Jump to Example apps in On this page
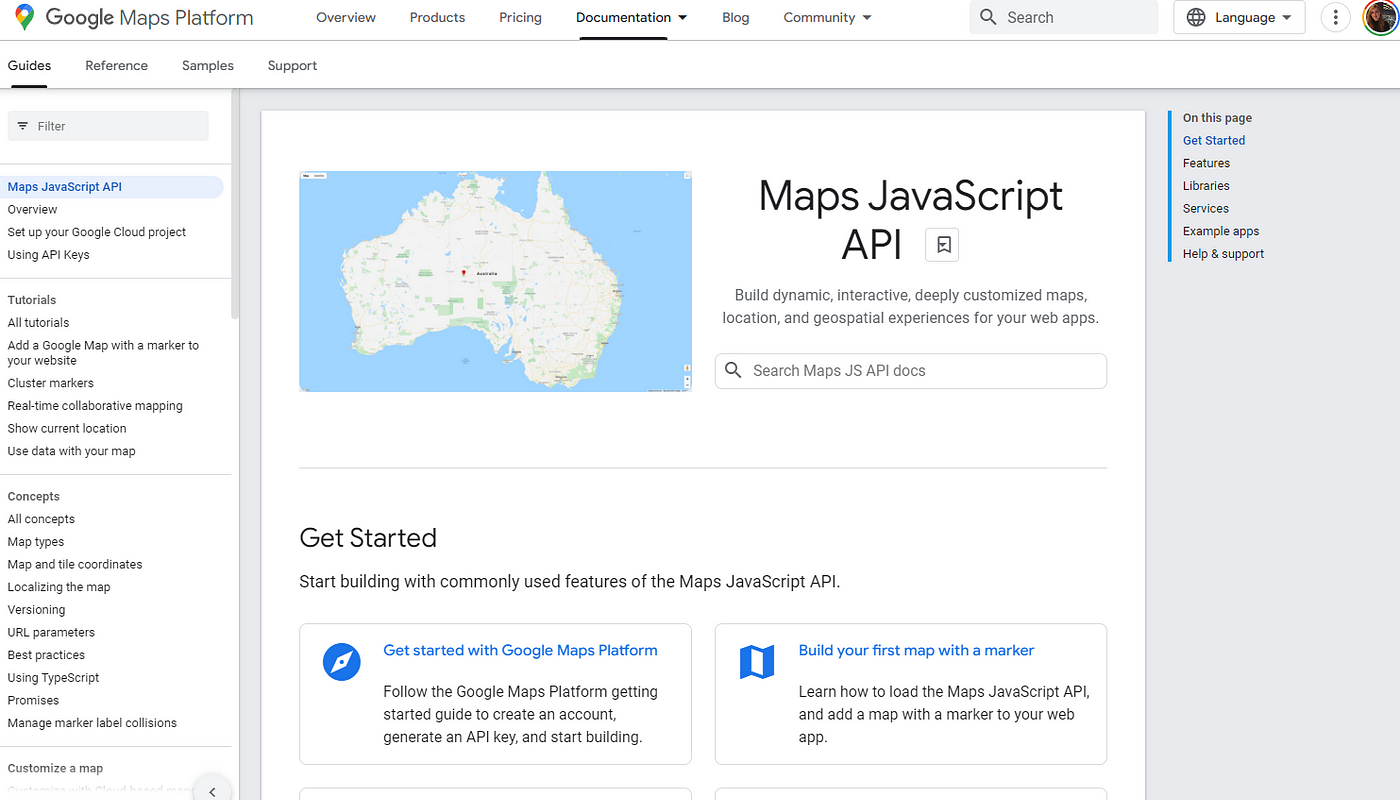The image size is (1400, 800). pos(1221,231)
